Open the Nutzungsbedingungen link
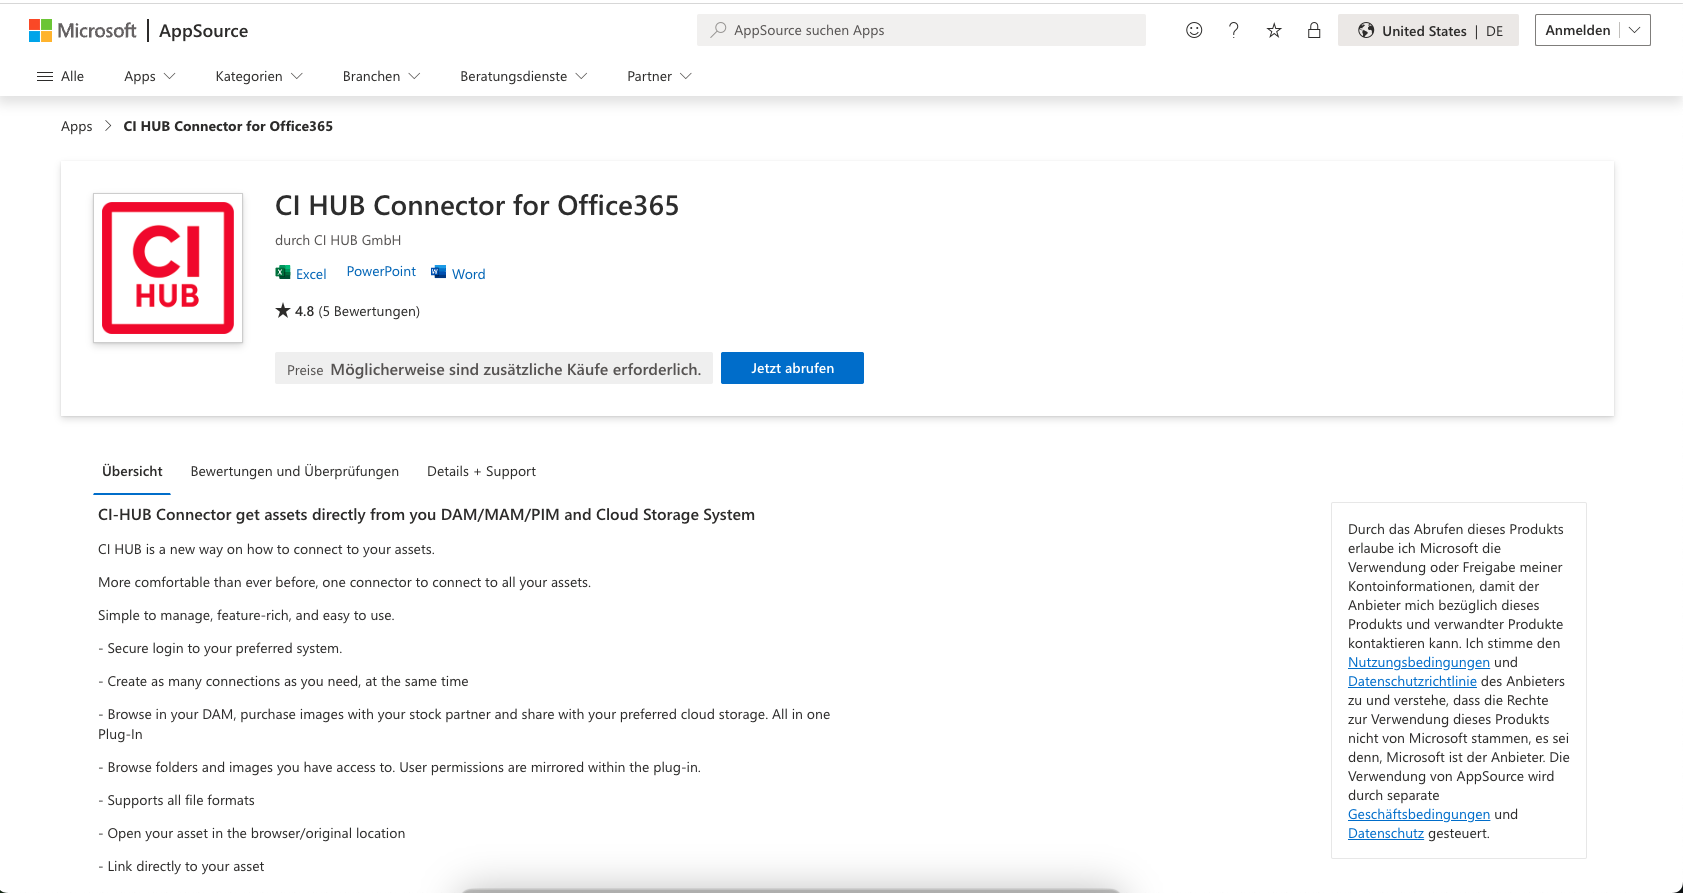 click(1419, 662)
